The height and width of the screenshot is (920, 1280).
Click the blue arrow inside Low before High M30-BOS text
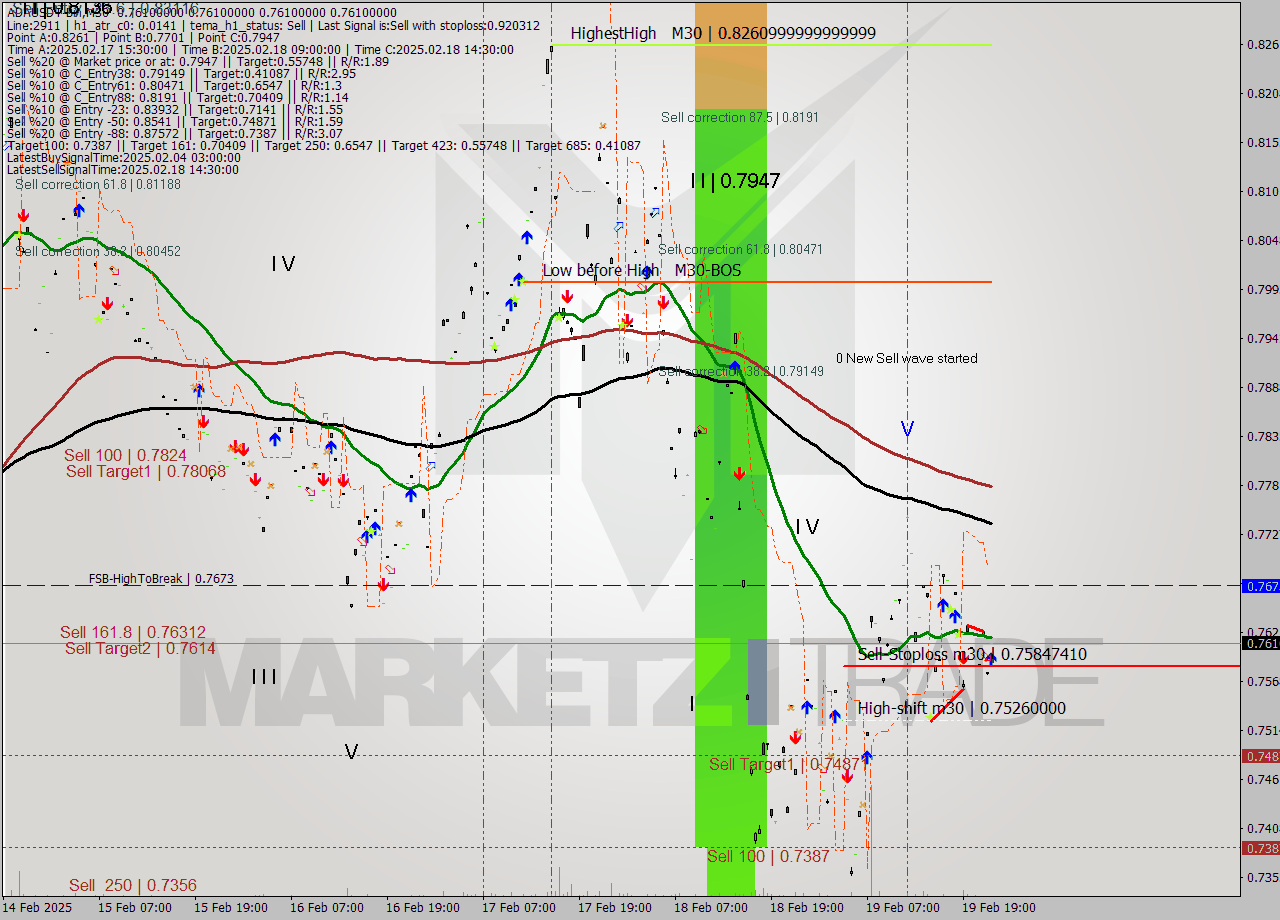pos(647,270)
